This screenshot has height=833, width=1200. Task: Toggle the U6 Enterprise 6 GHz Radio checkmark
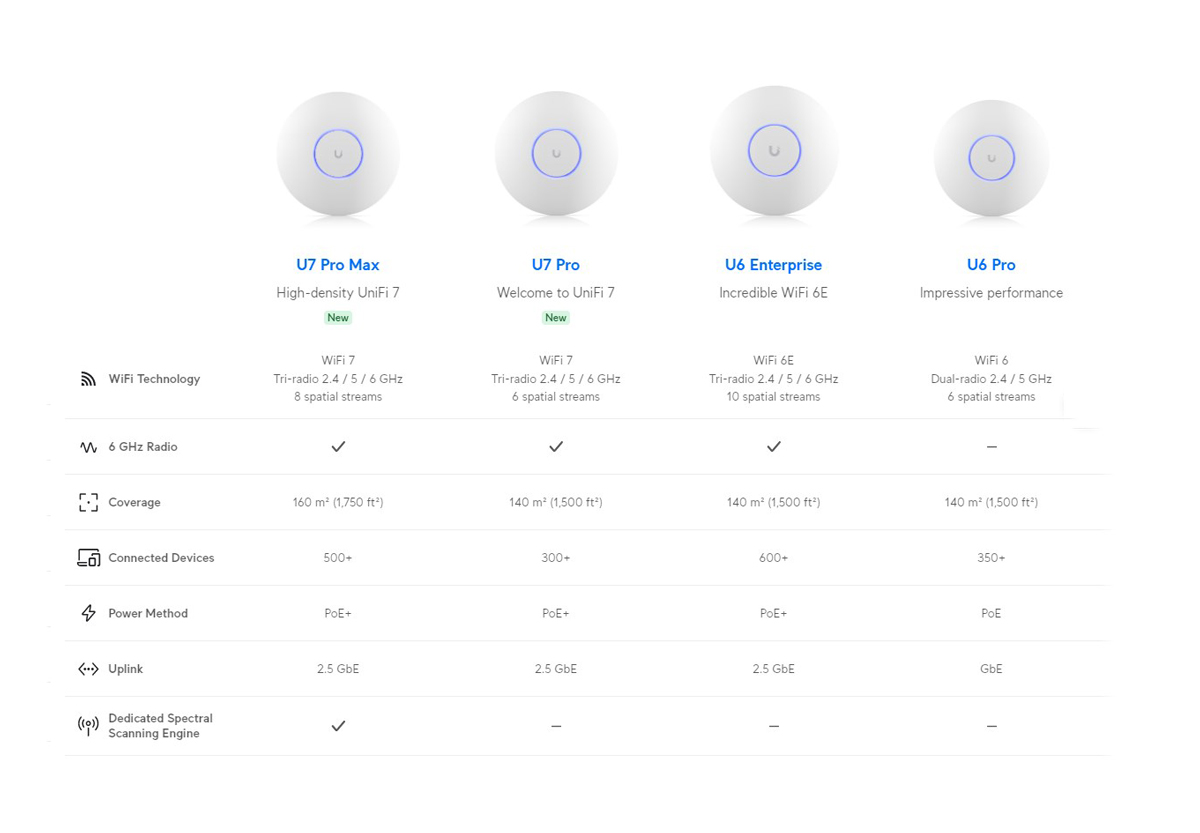point(773,447)
